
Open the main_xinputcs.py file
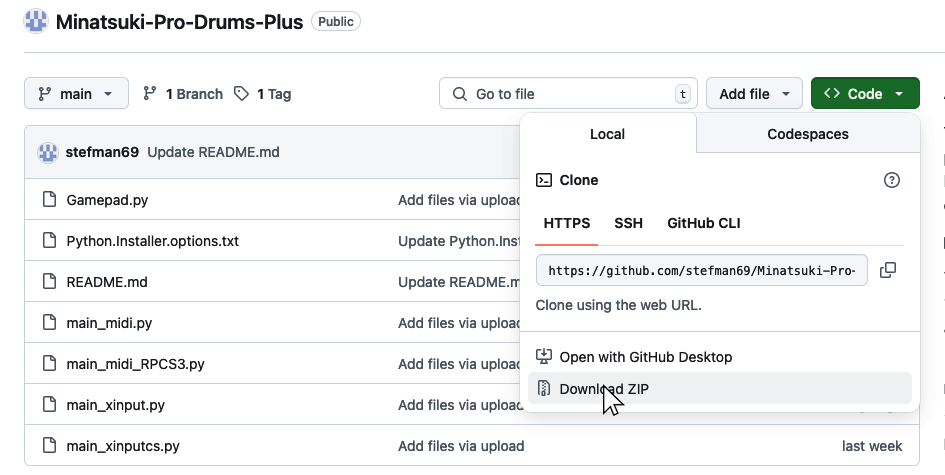(x=123, y=446)
